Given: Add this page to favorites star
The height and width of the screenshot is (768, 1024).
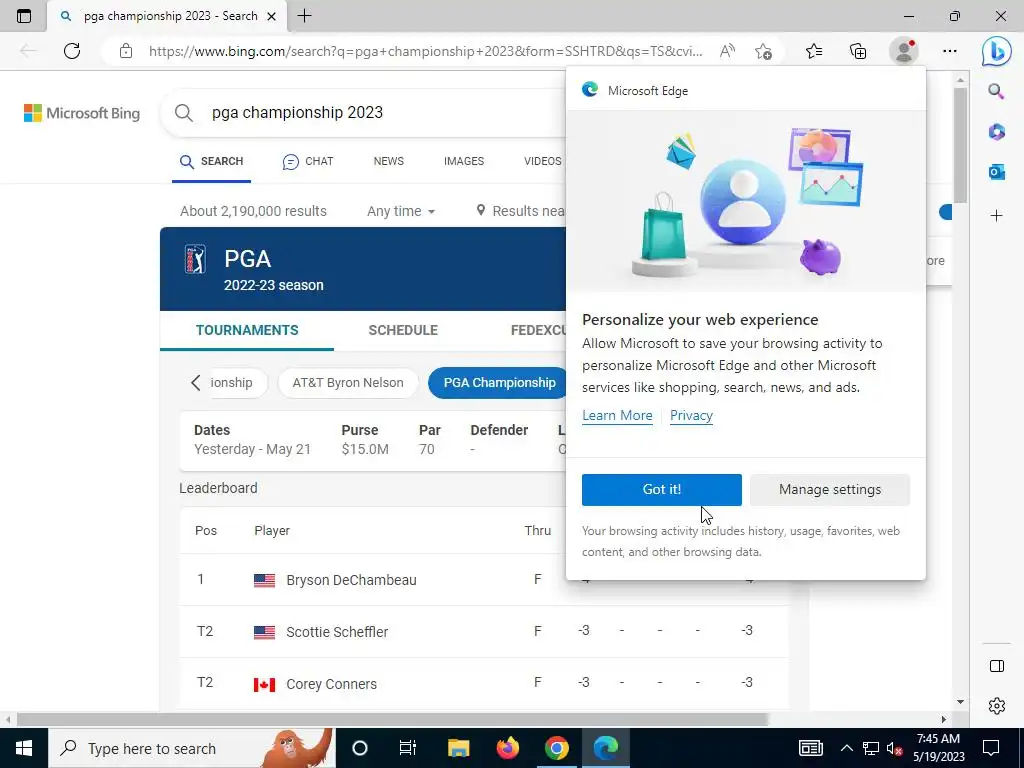Looking at the screenshot, I should click(763, 52).
